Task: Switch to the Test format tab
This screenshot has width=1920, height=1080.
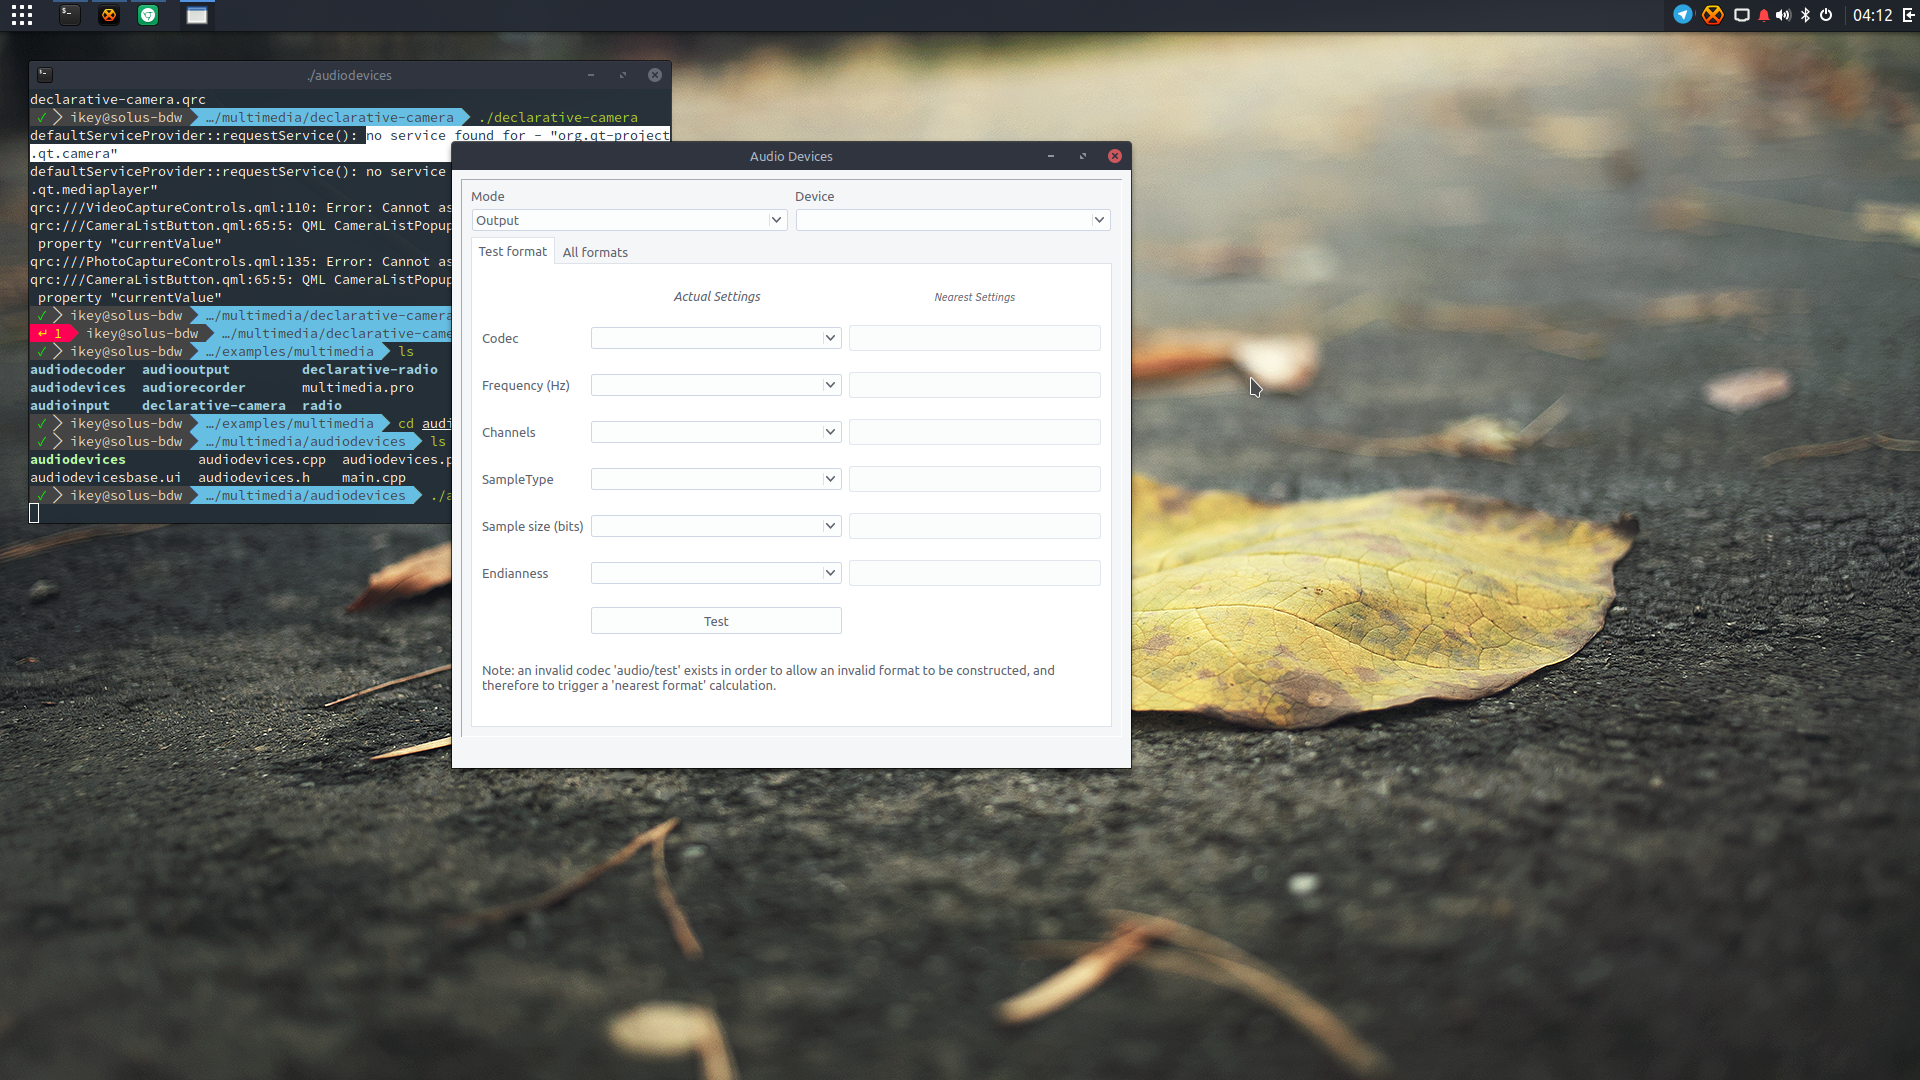Action: (x=513, y=252)
